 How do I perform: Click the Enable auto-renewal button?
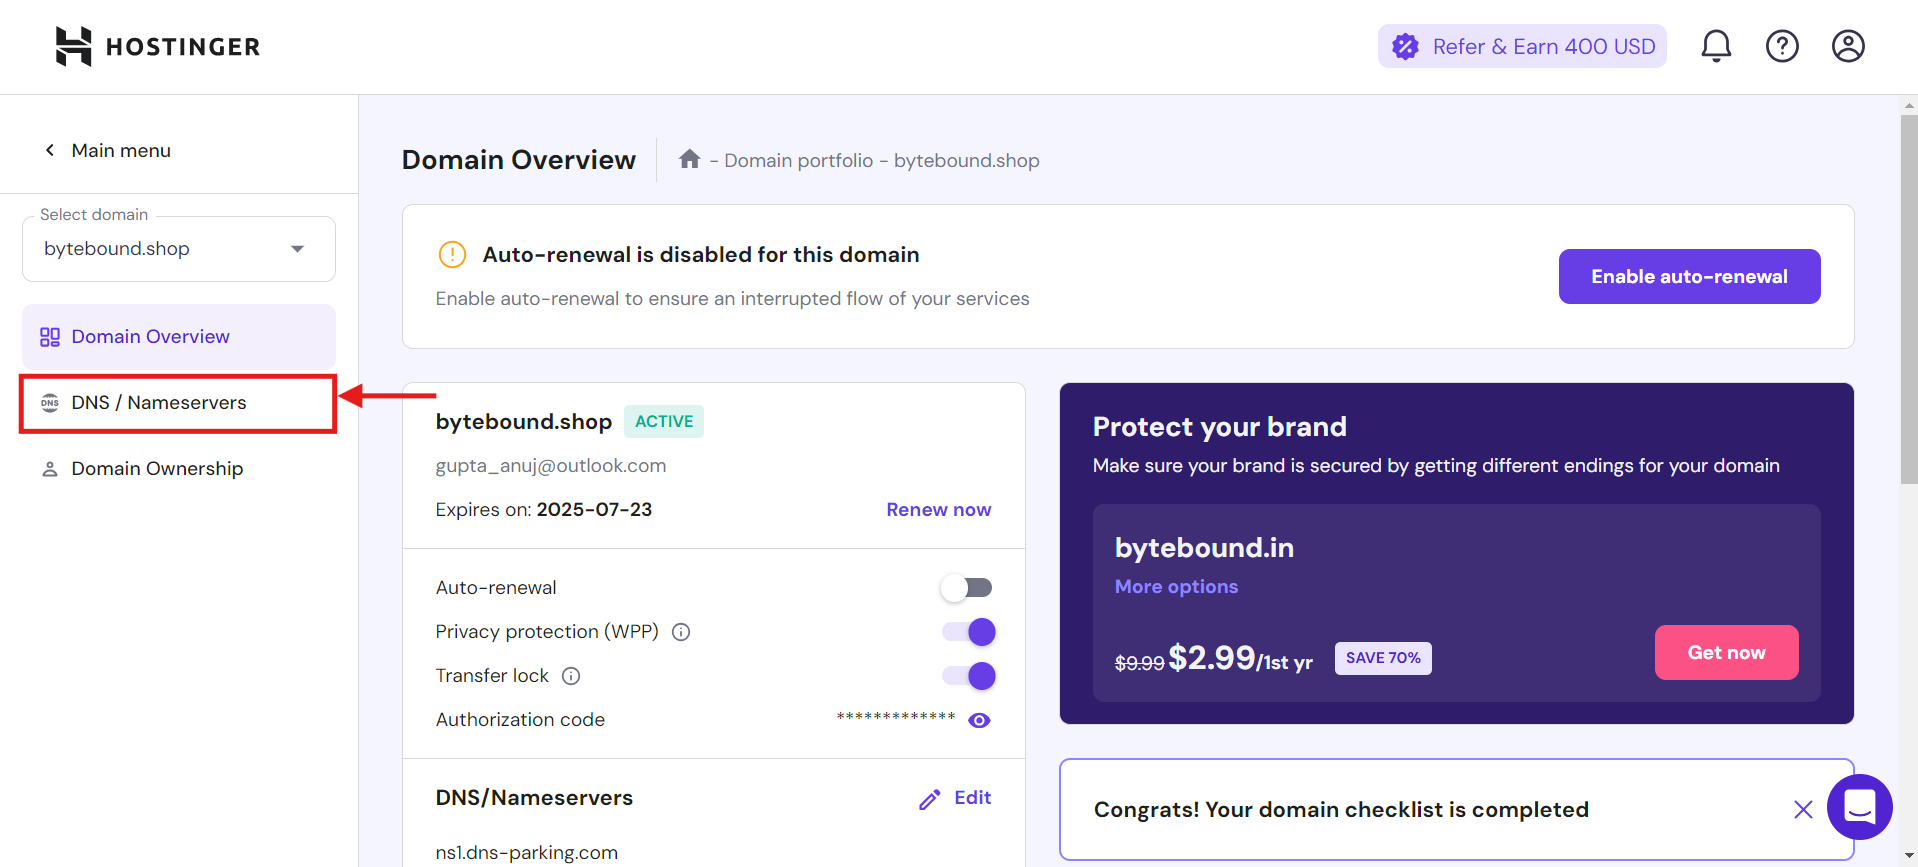click(x=1689, y=277)
